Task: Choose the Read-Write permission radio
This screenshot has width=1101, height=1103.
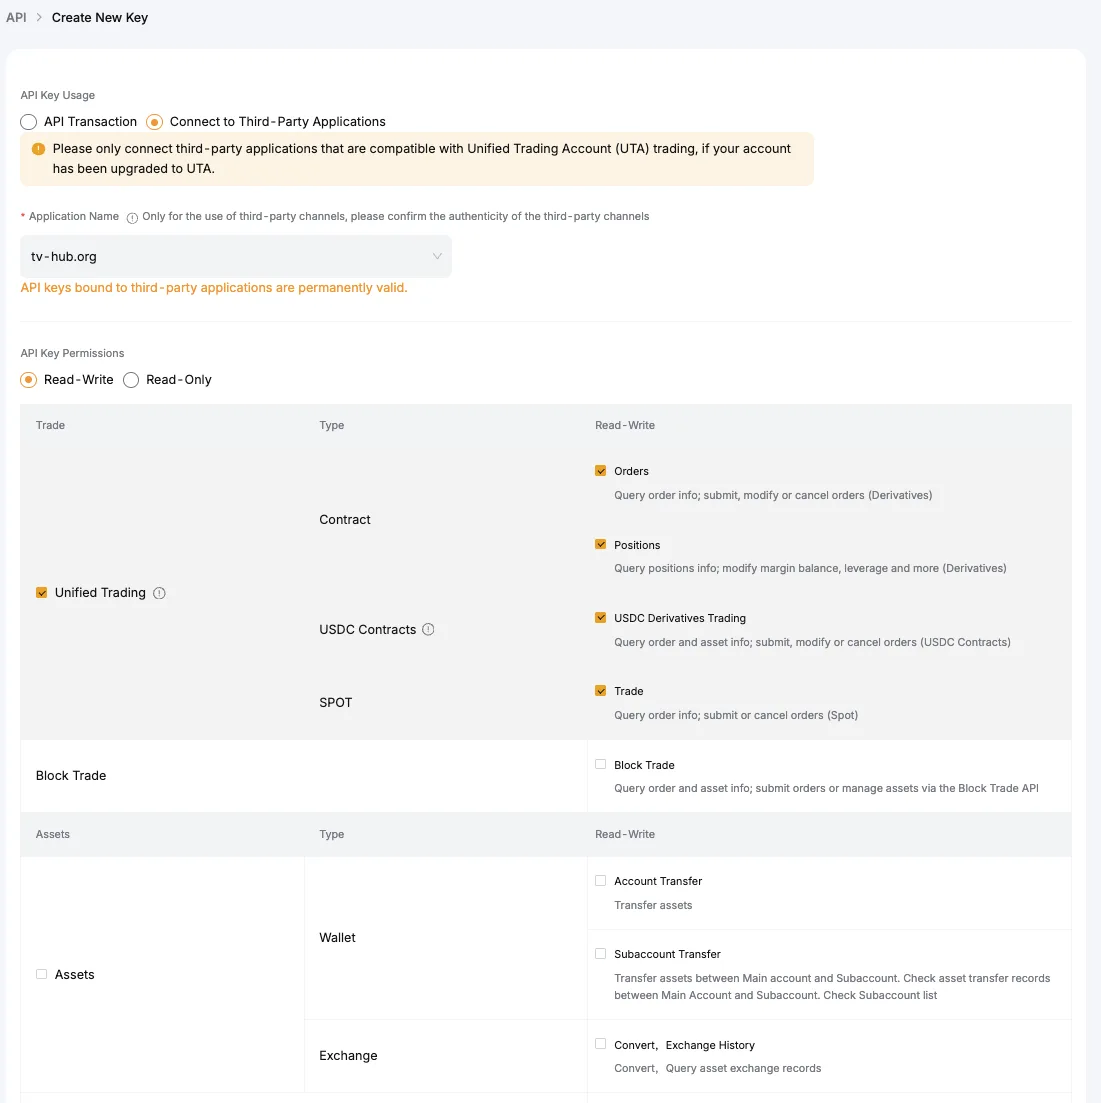Action: point(29,380)
